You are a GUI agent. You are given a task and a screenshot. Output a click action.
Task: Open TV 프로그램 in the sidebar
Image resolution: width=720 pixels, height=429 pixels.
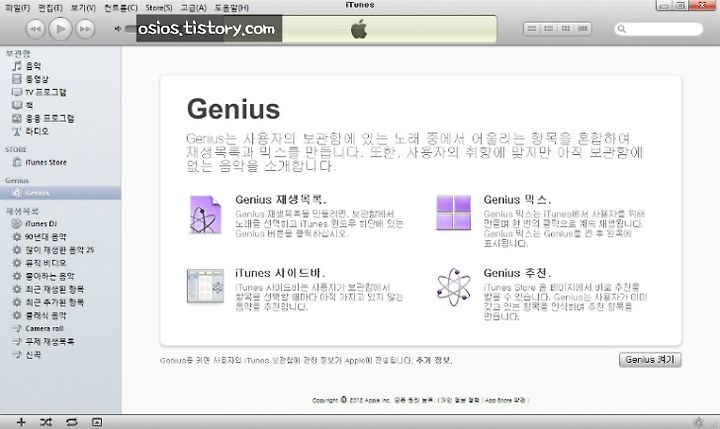click(61, 92)
